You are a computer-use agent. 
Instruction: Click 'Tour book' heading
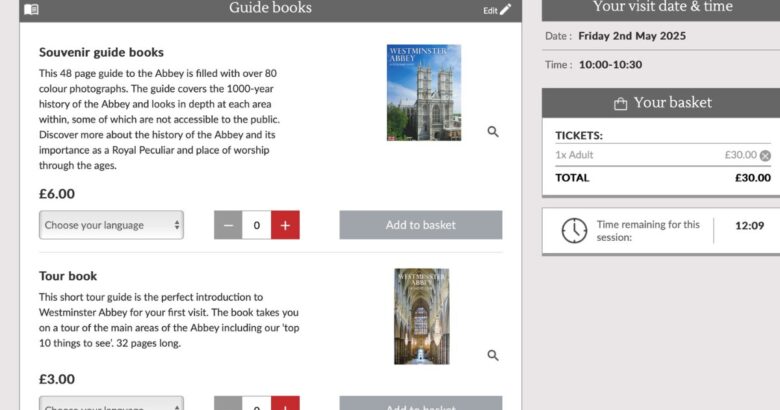(x=68, y=276)
